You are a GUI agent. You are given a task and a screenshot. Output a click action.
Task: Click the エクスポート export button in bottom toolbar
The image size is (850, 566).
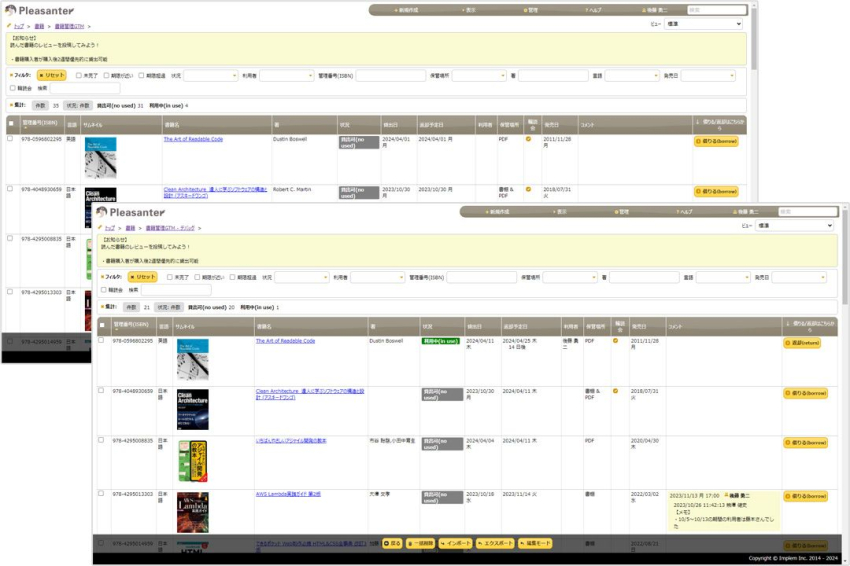(x=496, y=543)
